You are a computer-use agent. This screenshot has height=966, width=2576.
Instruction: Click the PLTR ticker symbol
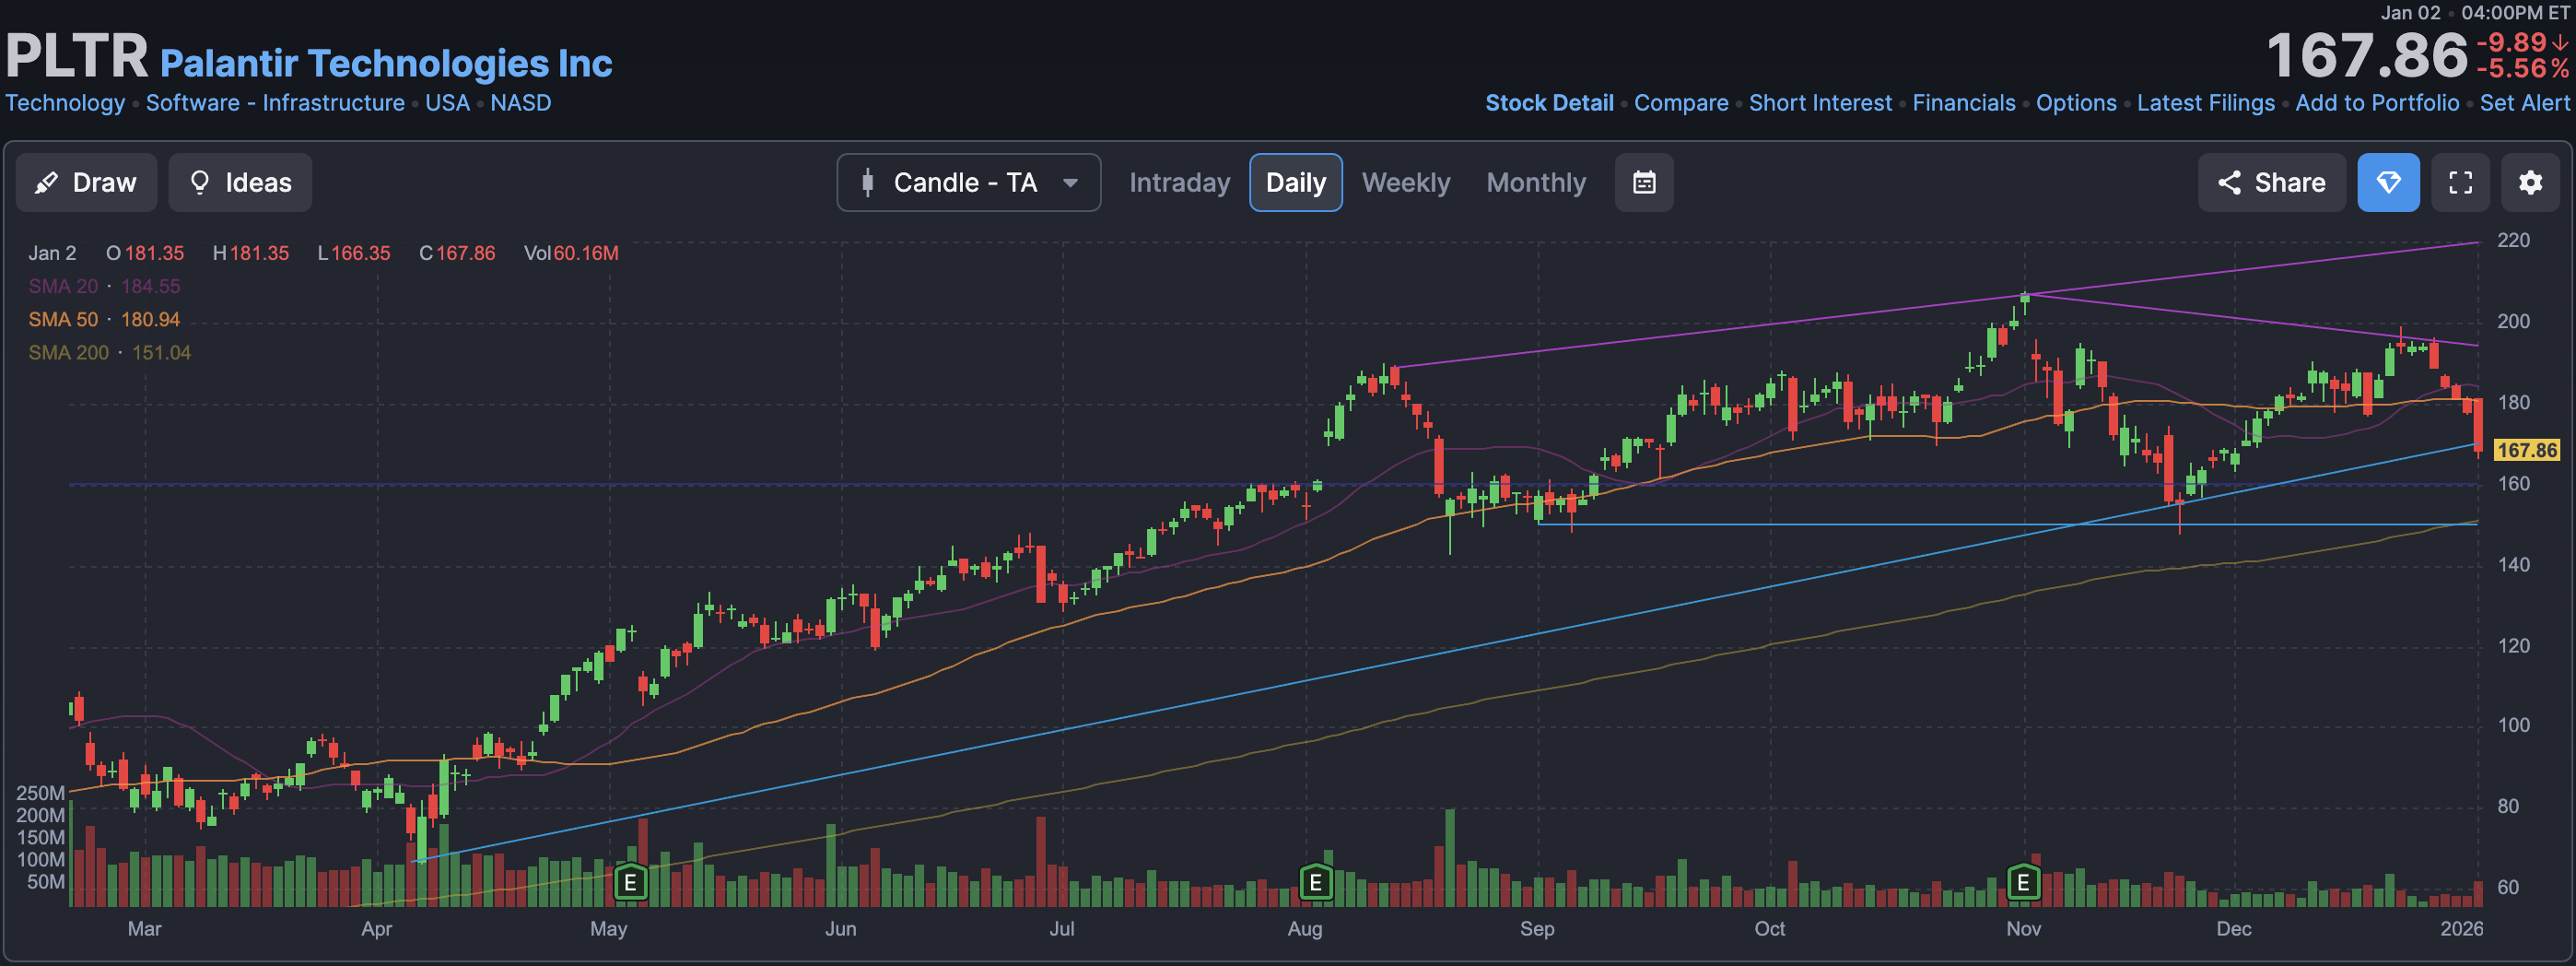click(77, 55)
